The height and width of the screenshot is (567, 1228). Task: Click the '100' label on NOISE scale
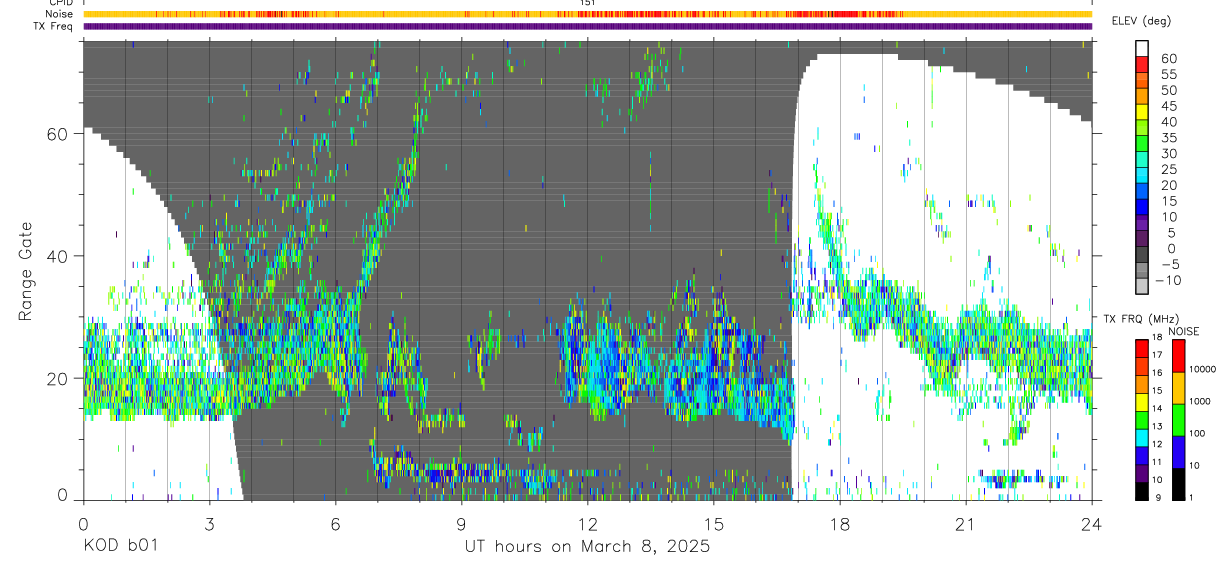point(1199,433)
